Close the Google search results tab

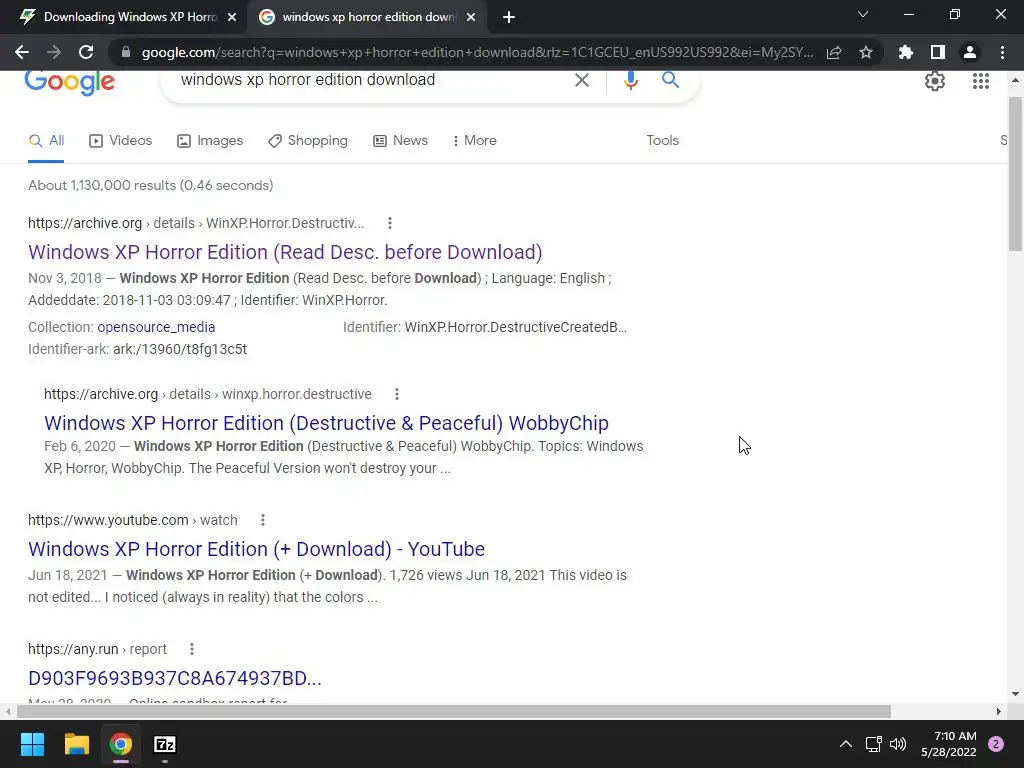point(471,17)
